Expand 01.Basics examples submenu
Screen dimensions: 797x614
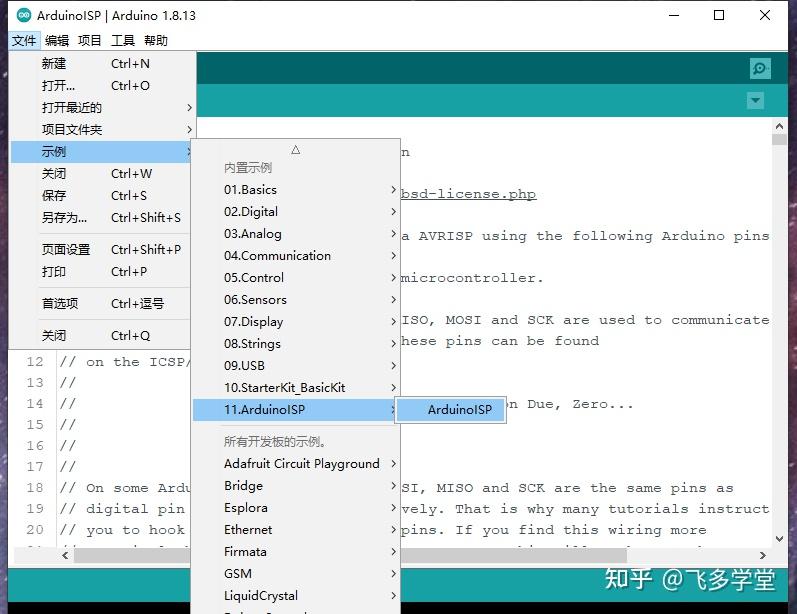point(296,190)
